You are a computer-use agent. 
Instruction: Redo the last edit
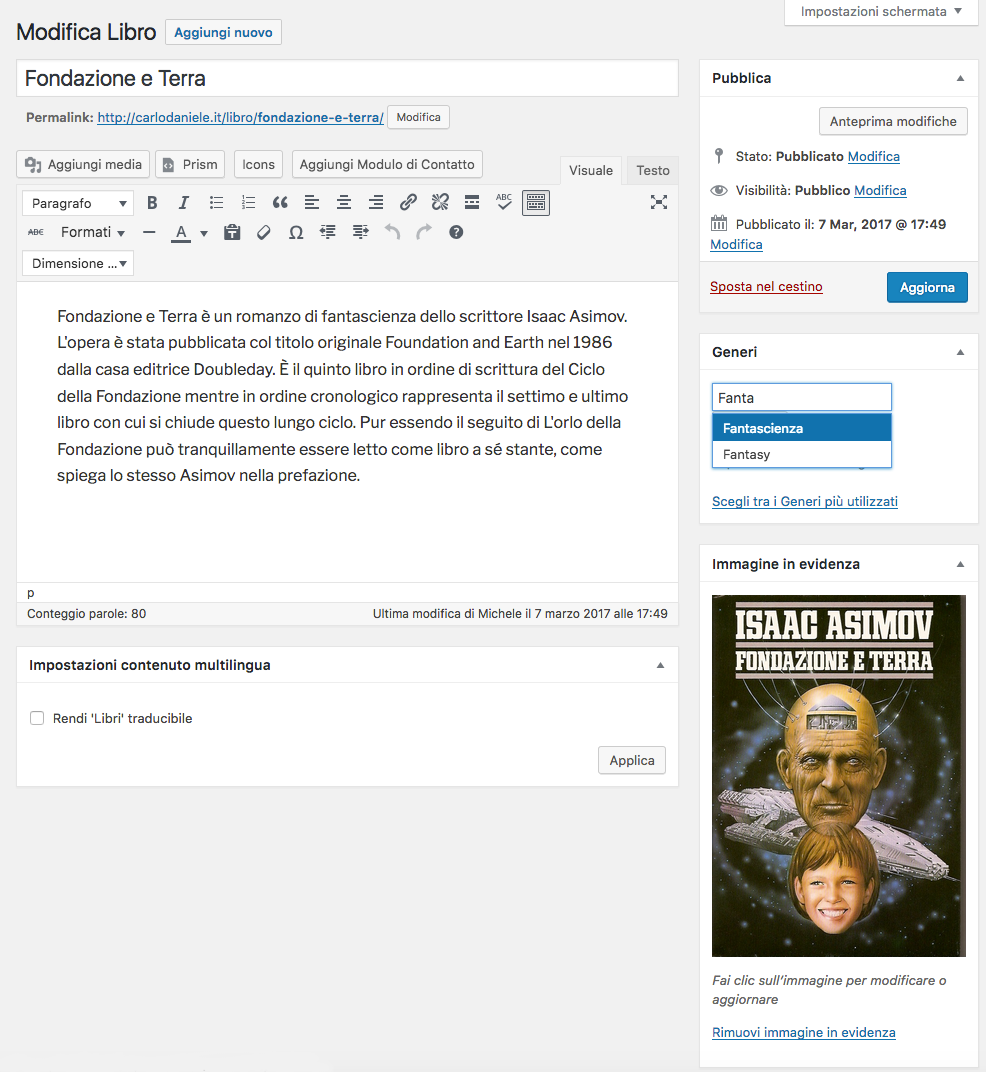[x=424, y=233]
